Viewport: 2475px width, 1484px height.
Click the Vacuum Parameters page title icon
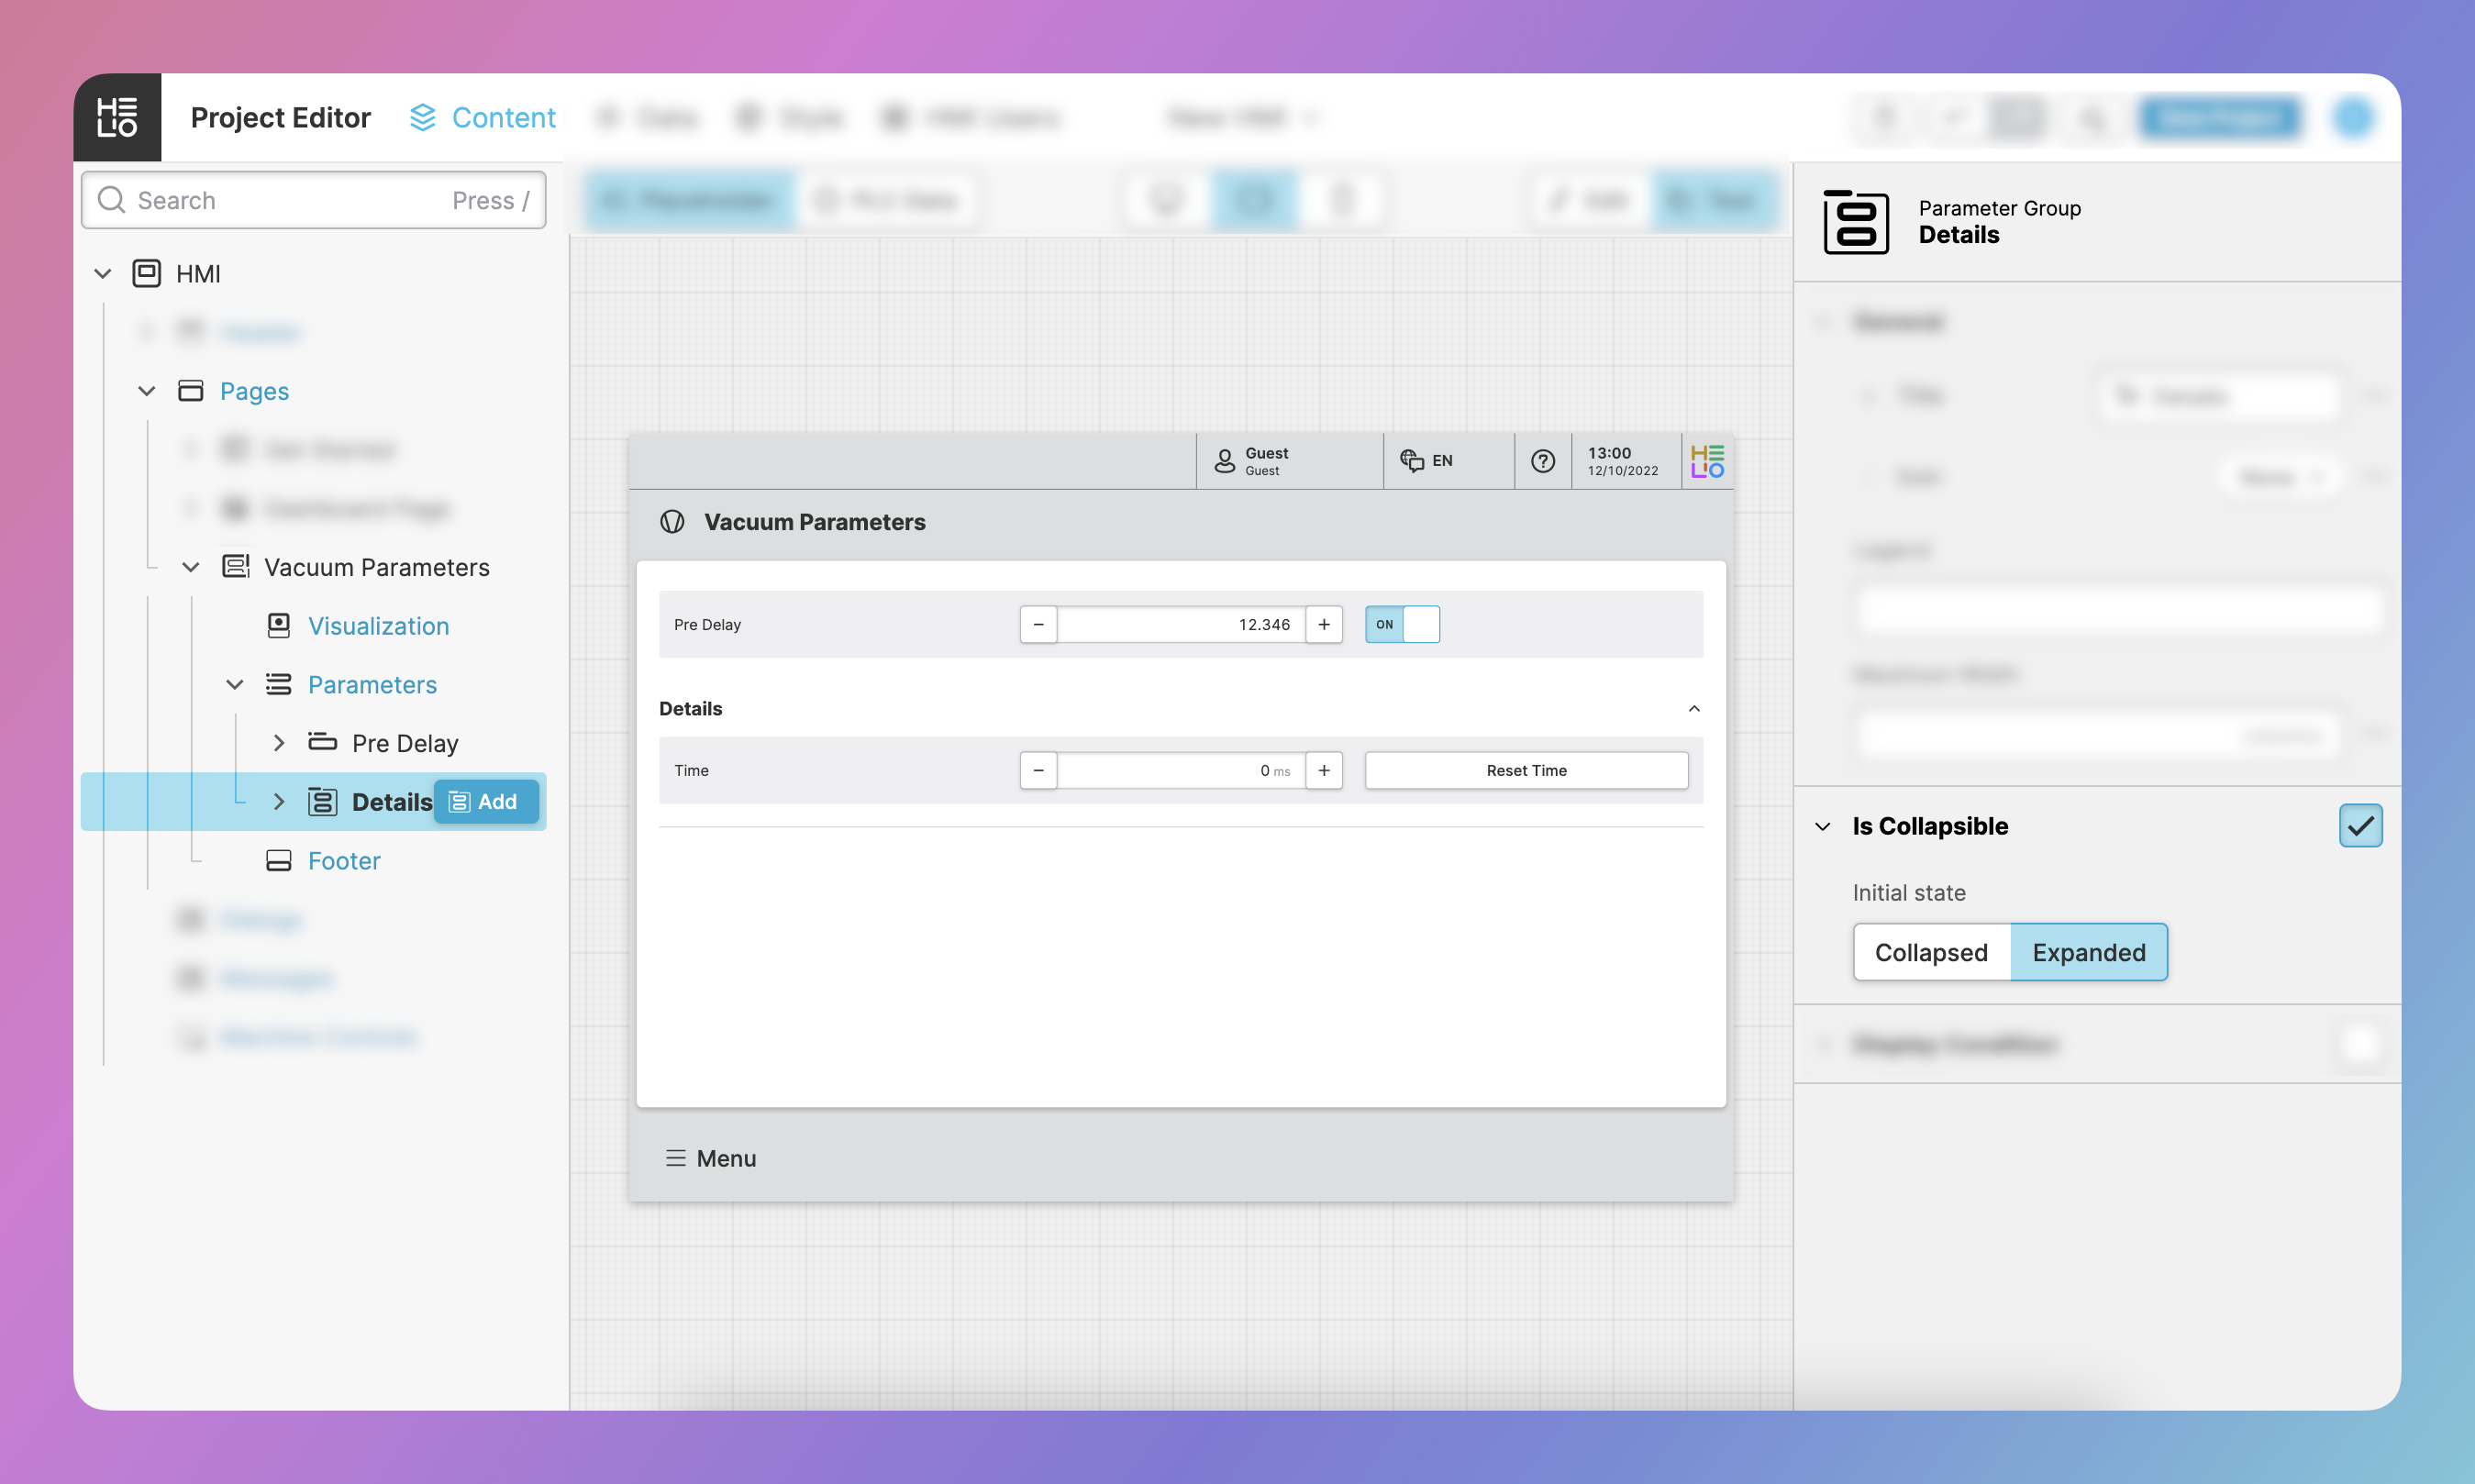pos(672,522)
